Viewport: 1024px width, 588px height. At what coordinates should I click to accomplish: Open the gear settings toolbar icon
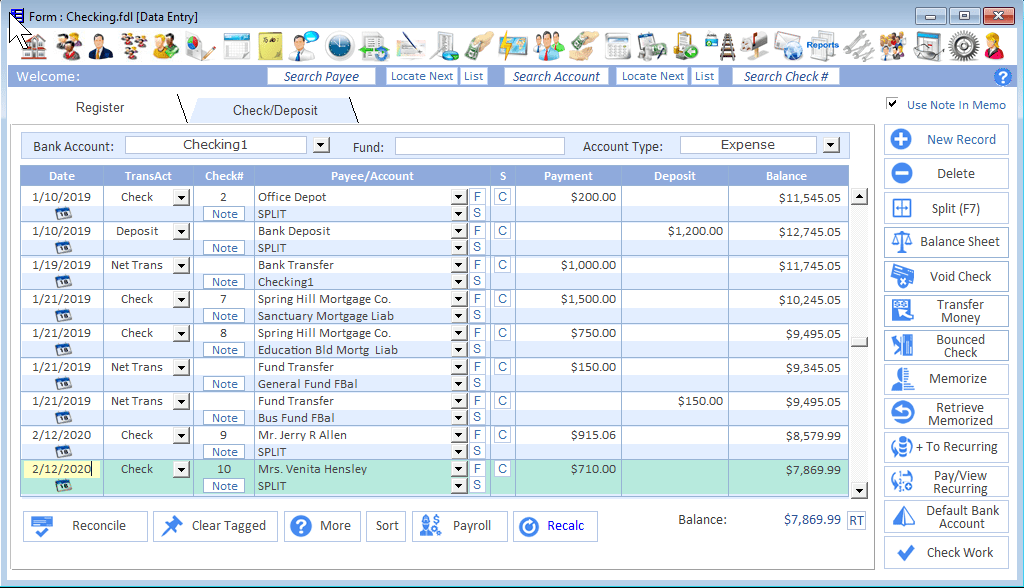pos(964,46)
